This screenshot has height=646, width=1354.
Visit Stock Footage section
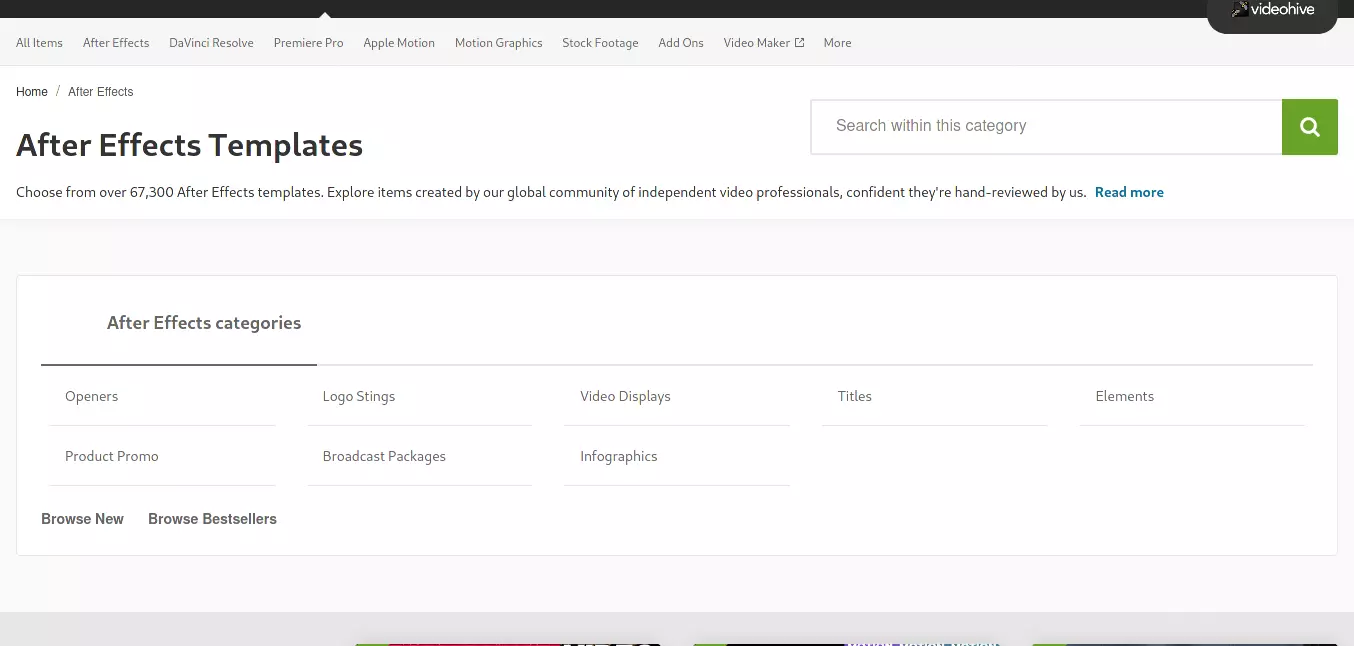coord(600,43)
